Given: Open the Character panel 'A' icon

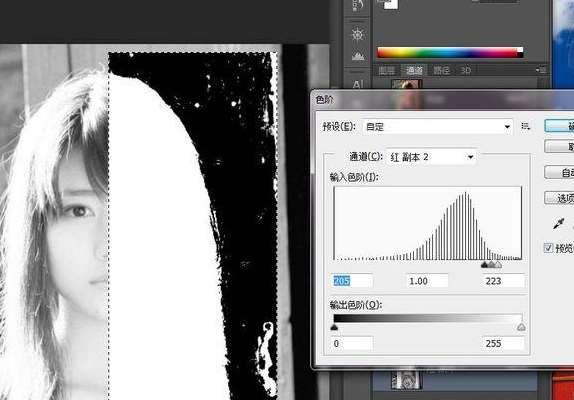Looking at the screenshot, I should pos(358,84).
